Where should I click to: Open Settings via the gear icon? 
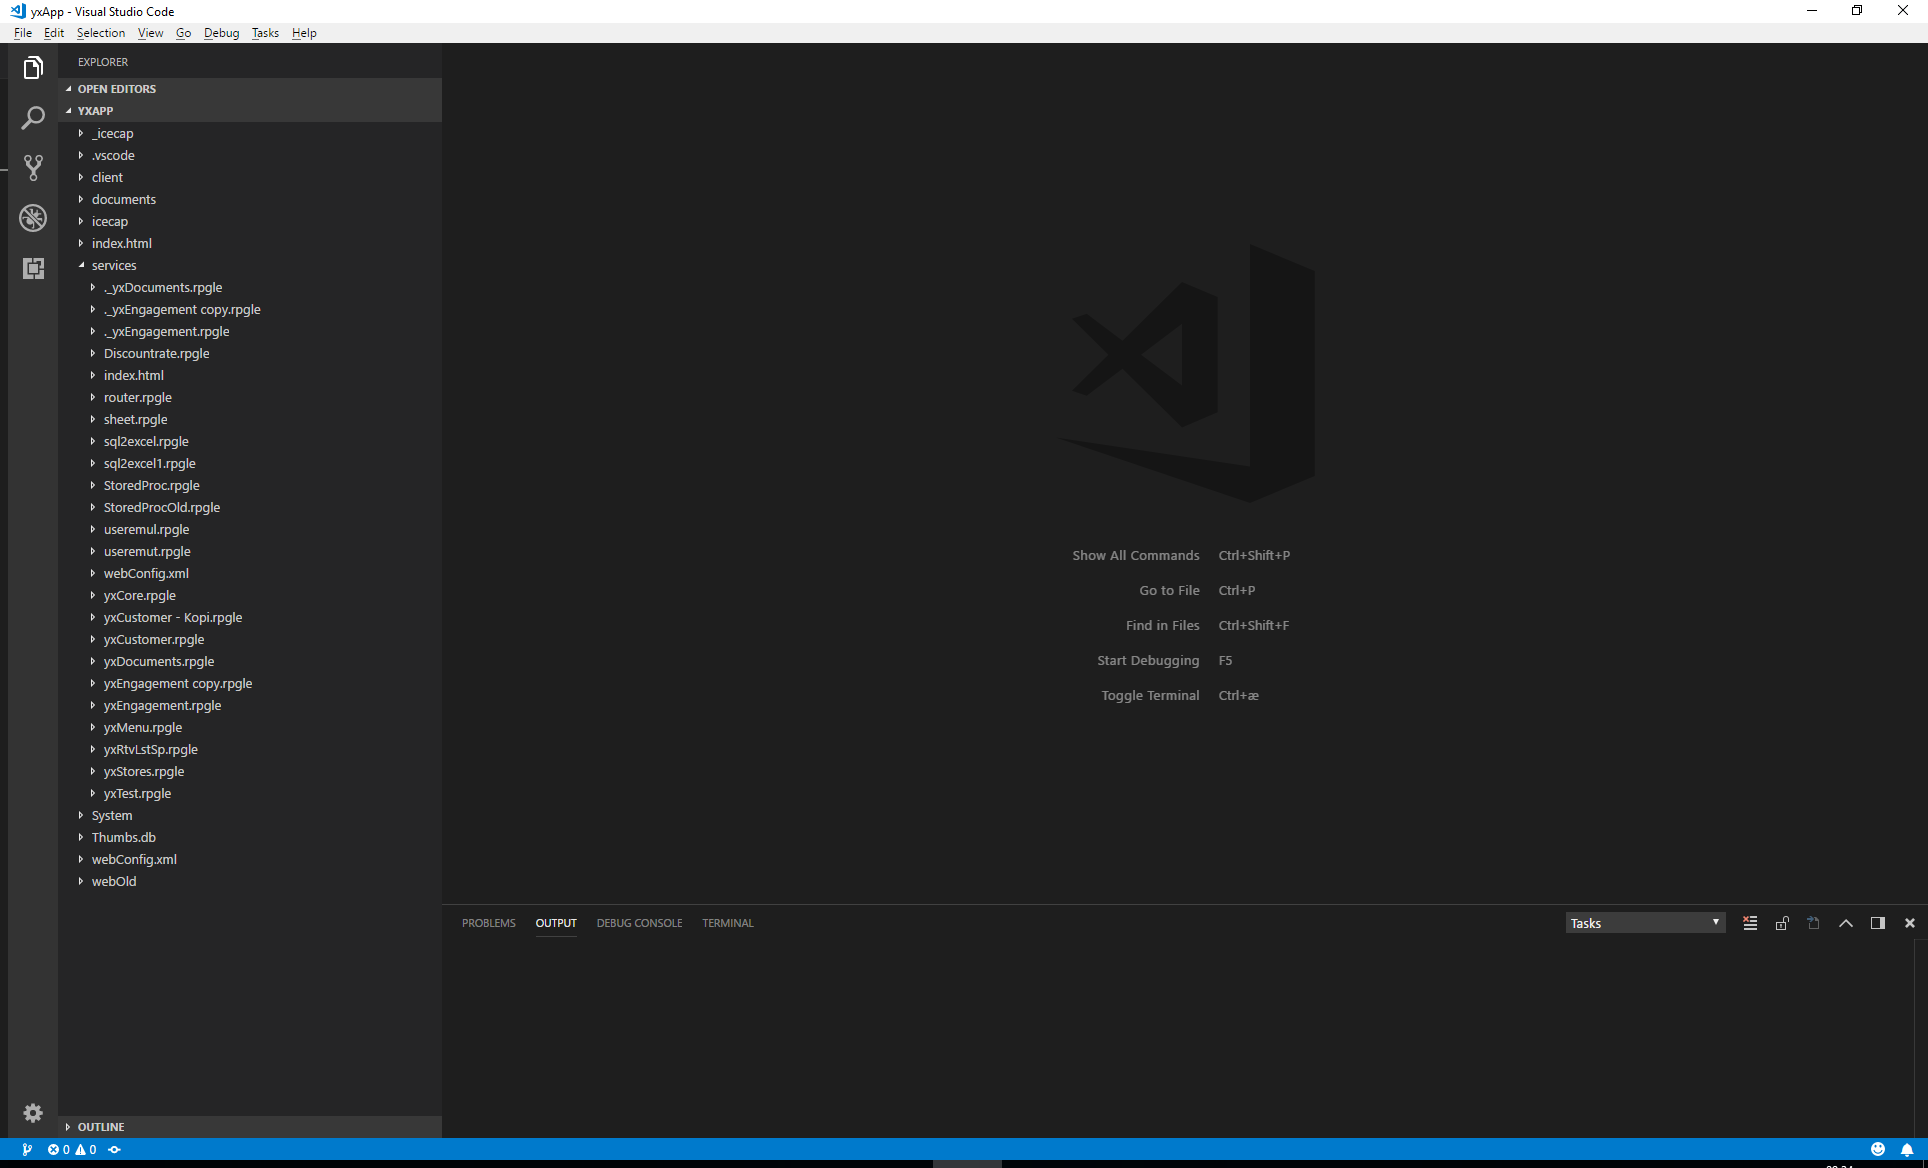click(33, 1113)
